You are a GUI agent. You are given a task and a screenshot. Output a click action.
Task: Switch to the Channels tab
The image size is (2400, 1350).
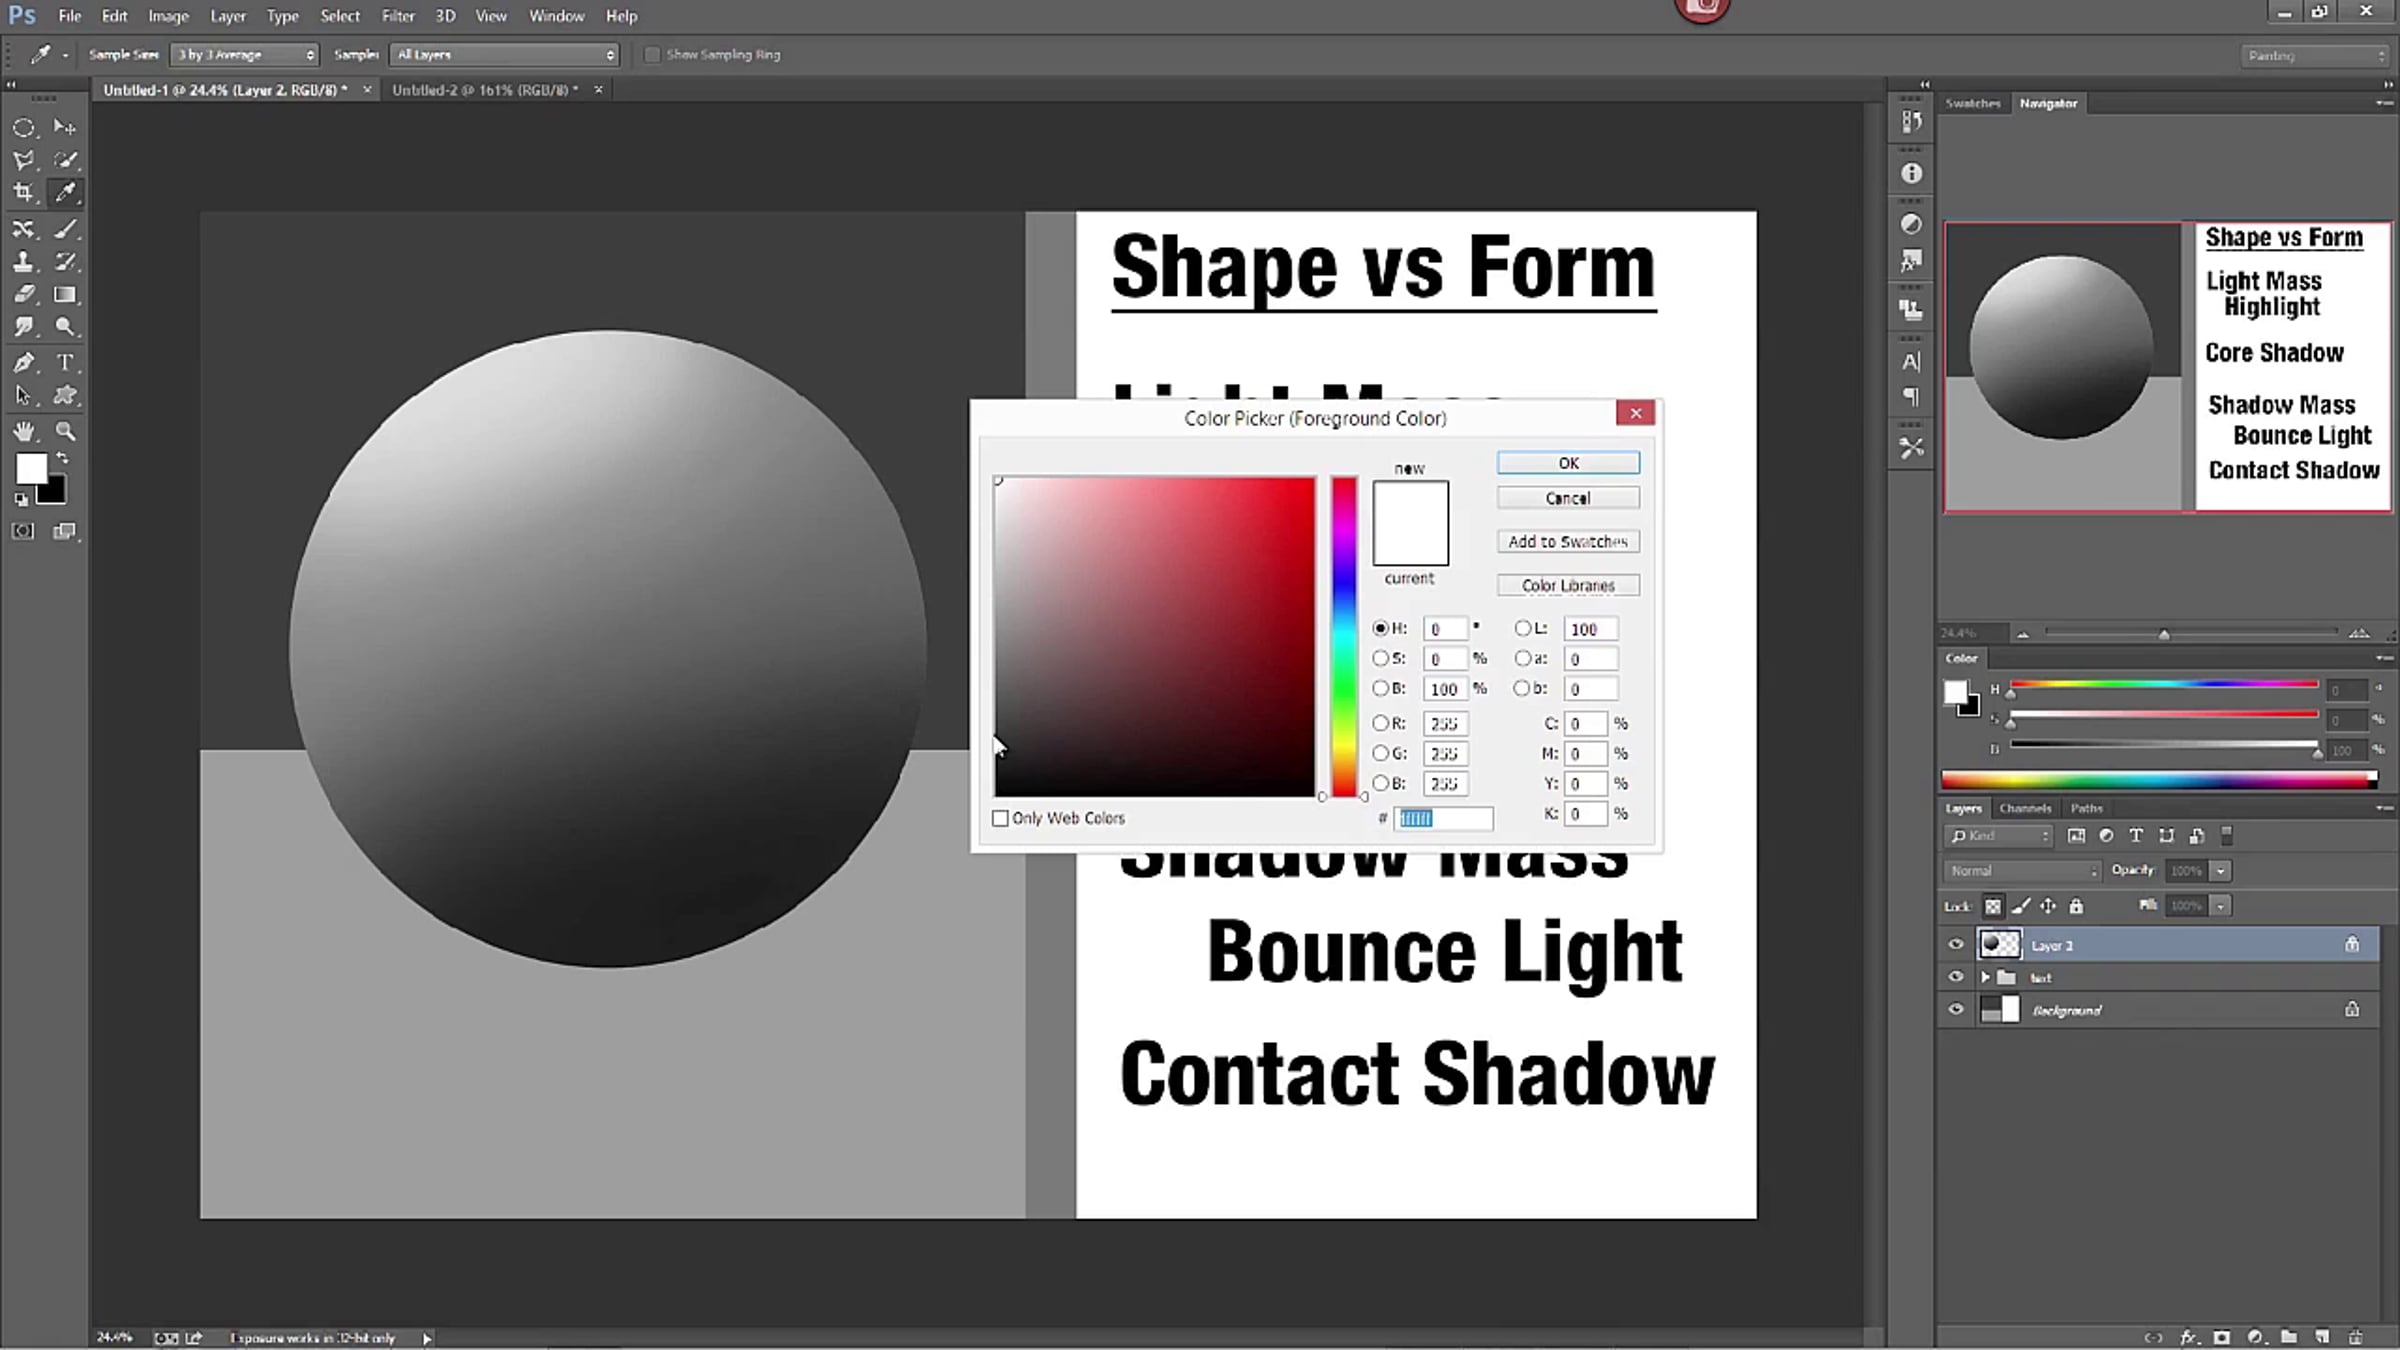[2025, 808]
